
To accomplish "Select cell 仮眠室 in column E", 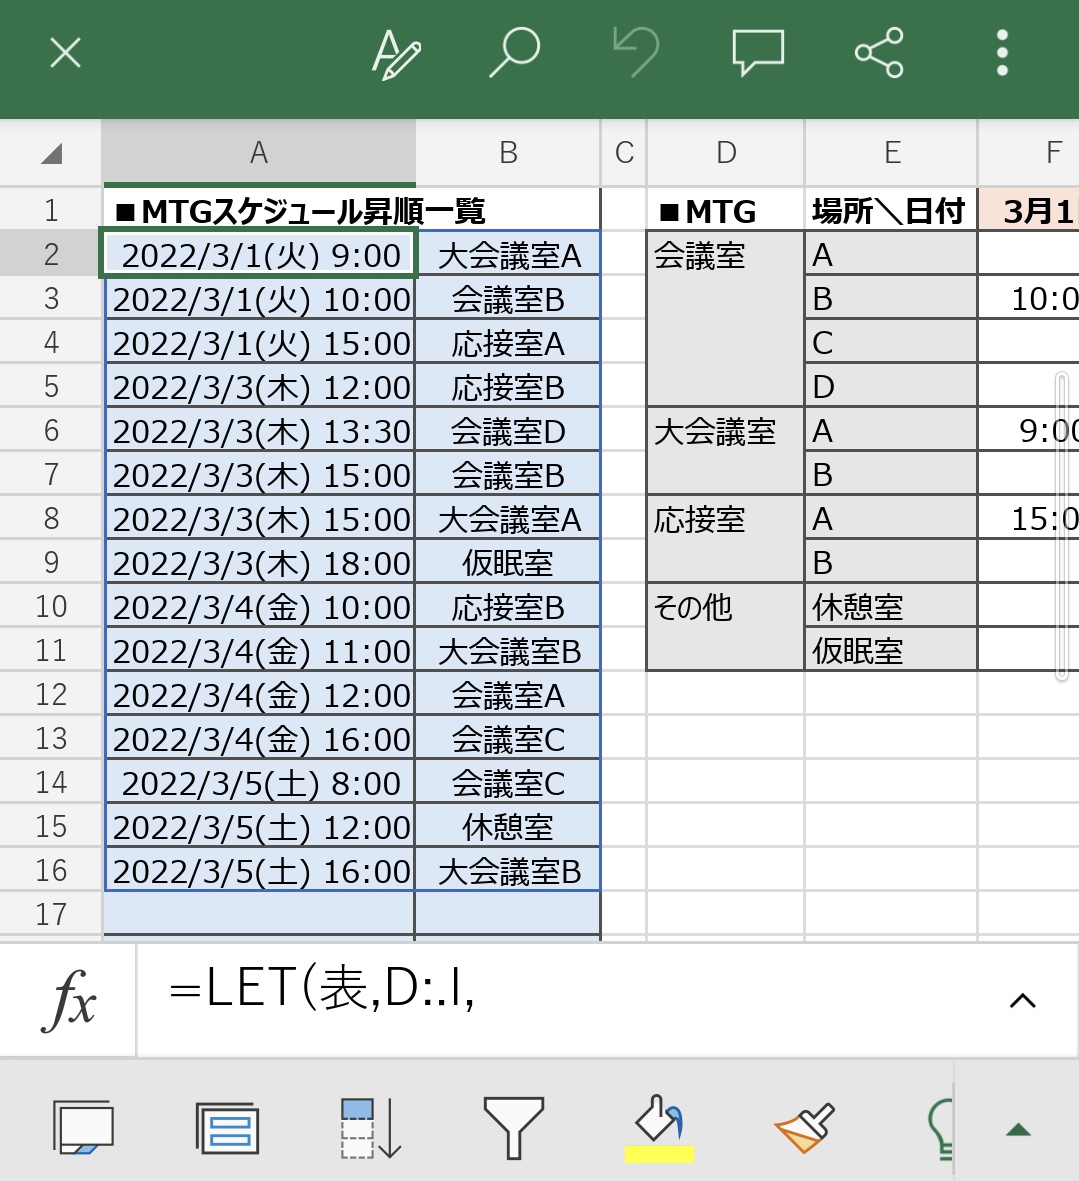I will (891, 650).
